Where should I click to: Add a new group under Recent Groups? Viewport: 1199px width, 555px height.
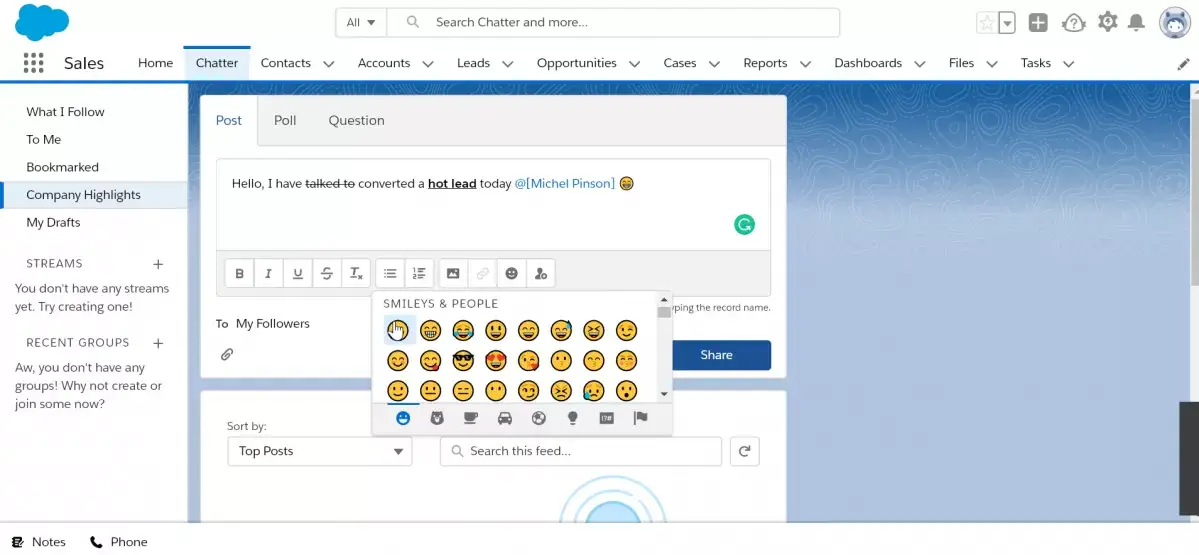coord(158,343)
